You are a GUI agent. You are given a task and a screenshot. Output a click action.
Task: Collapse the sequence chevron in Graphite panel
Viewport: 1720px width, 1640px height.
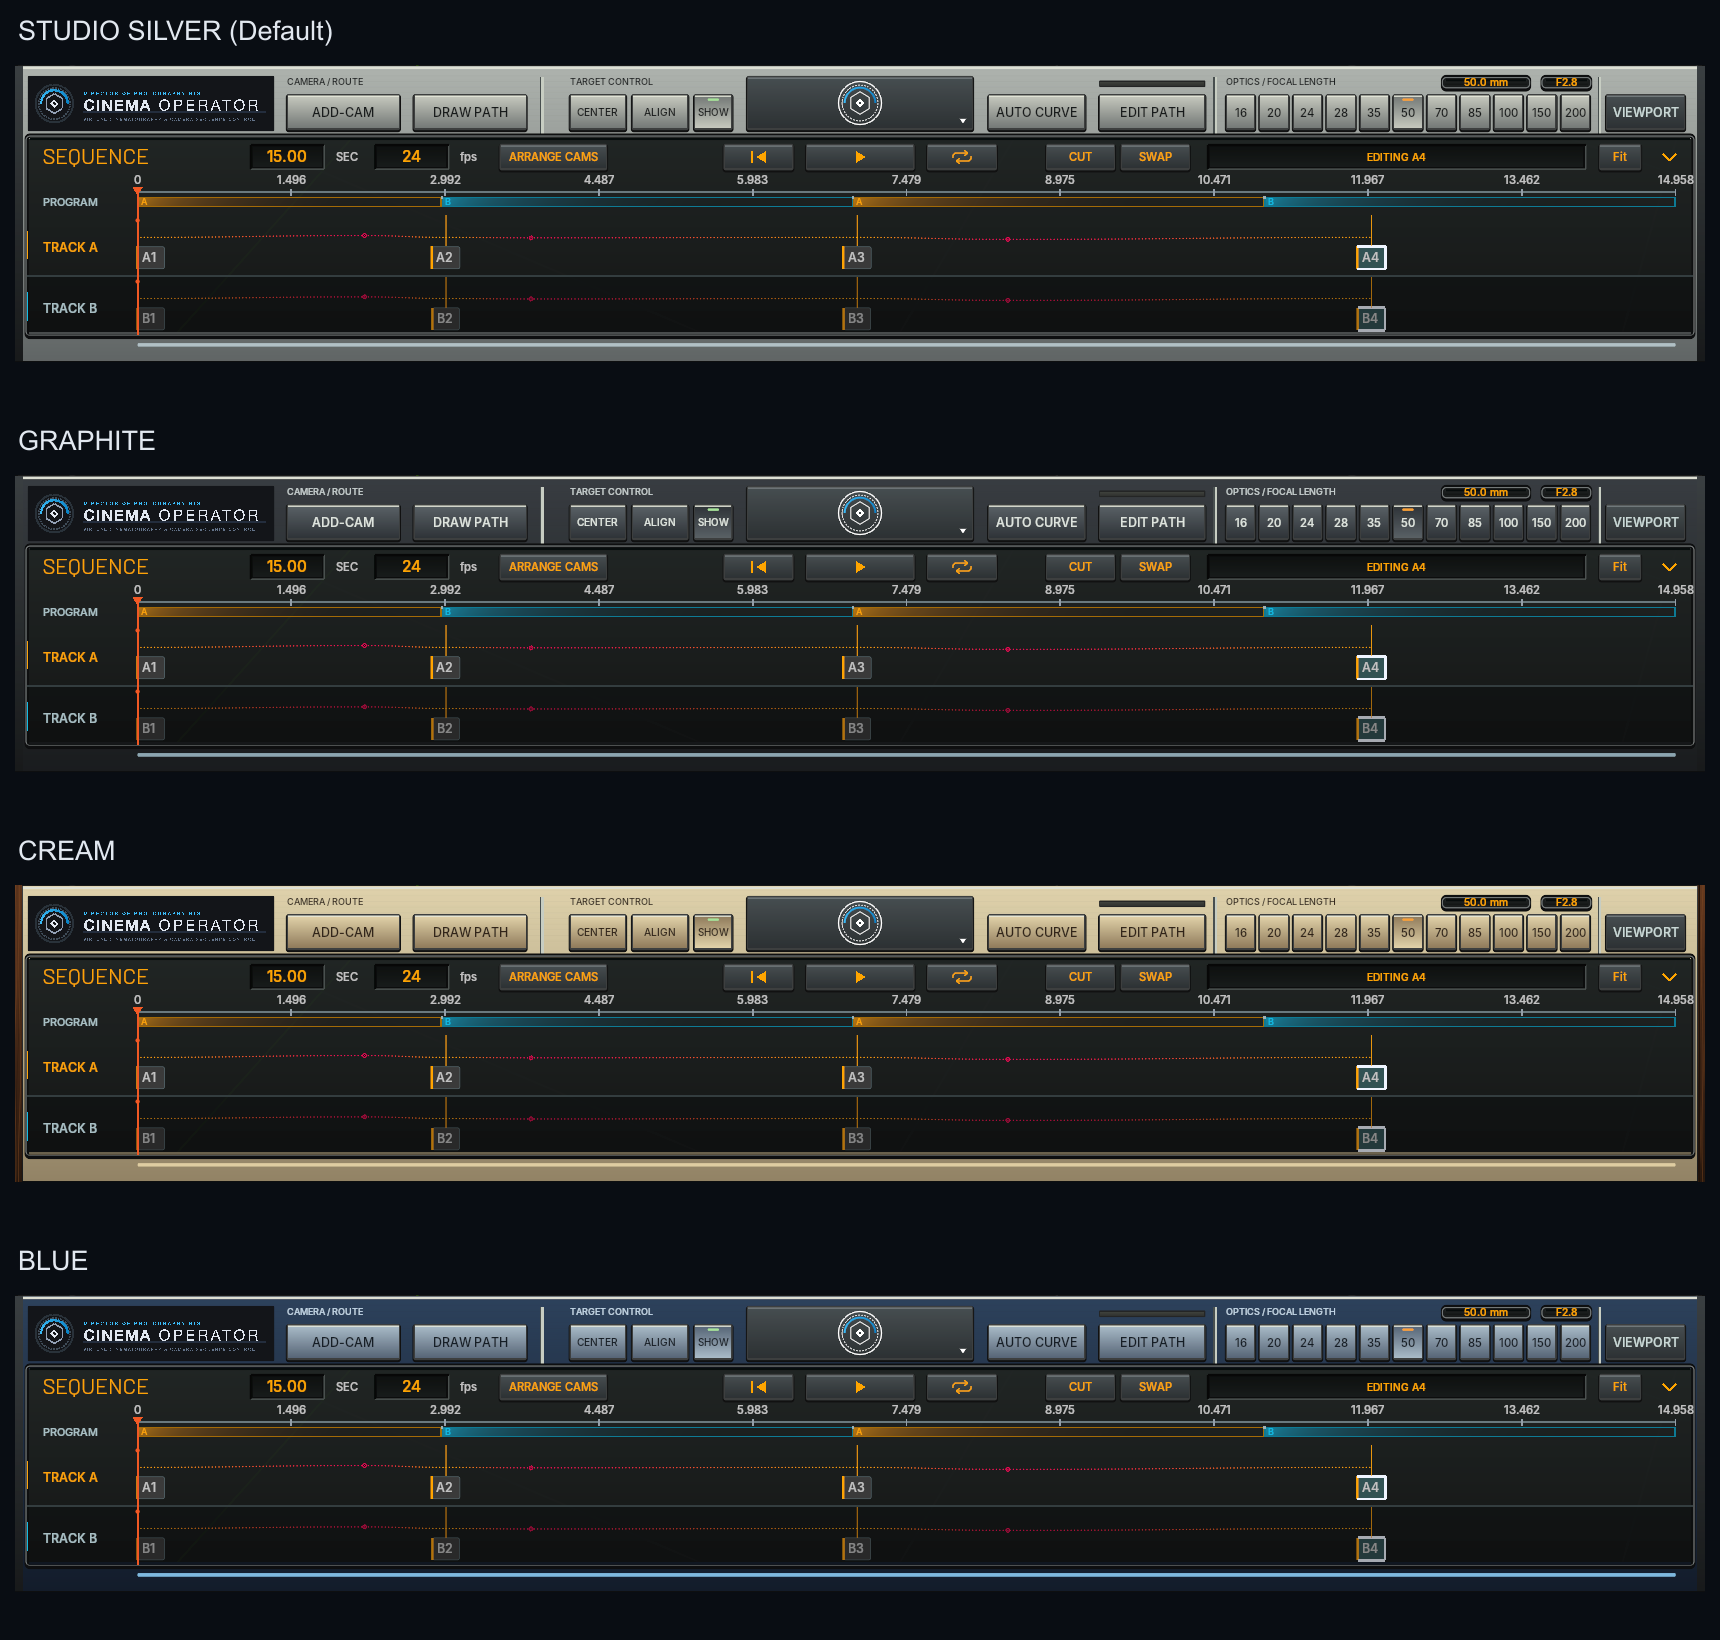(1669, 567)
